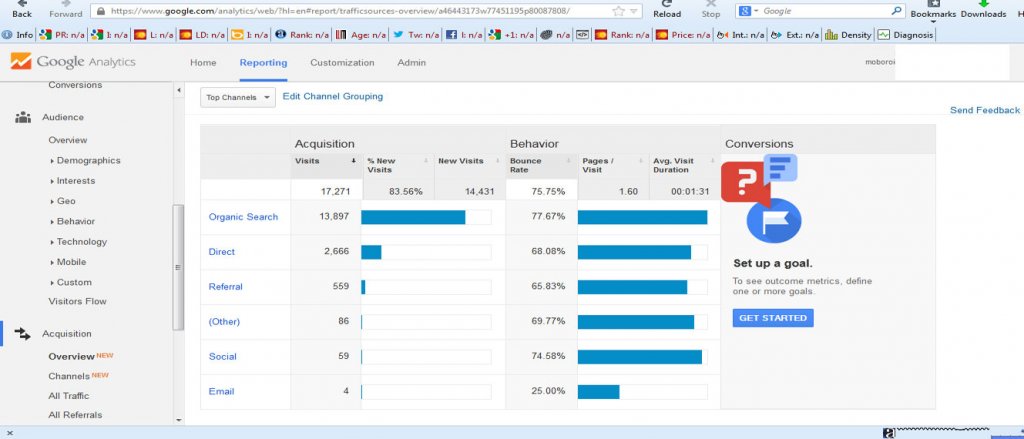The width and height of the screenshot is (1024, 439).
Task: Open the Admin tab
Action: pyautogui.click(x=411, y=63)
